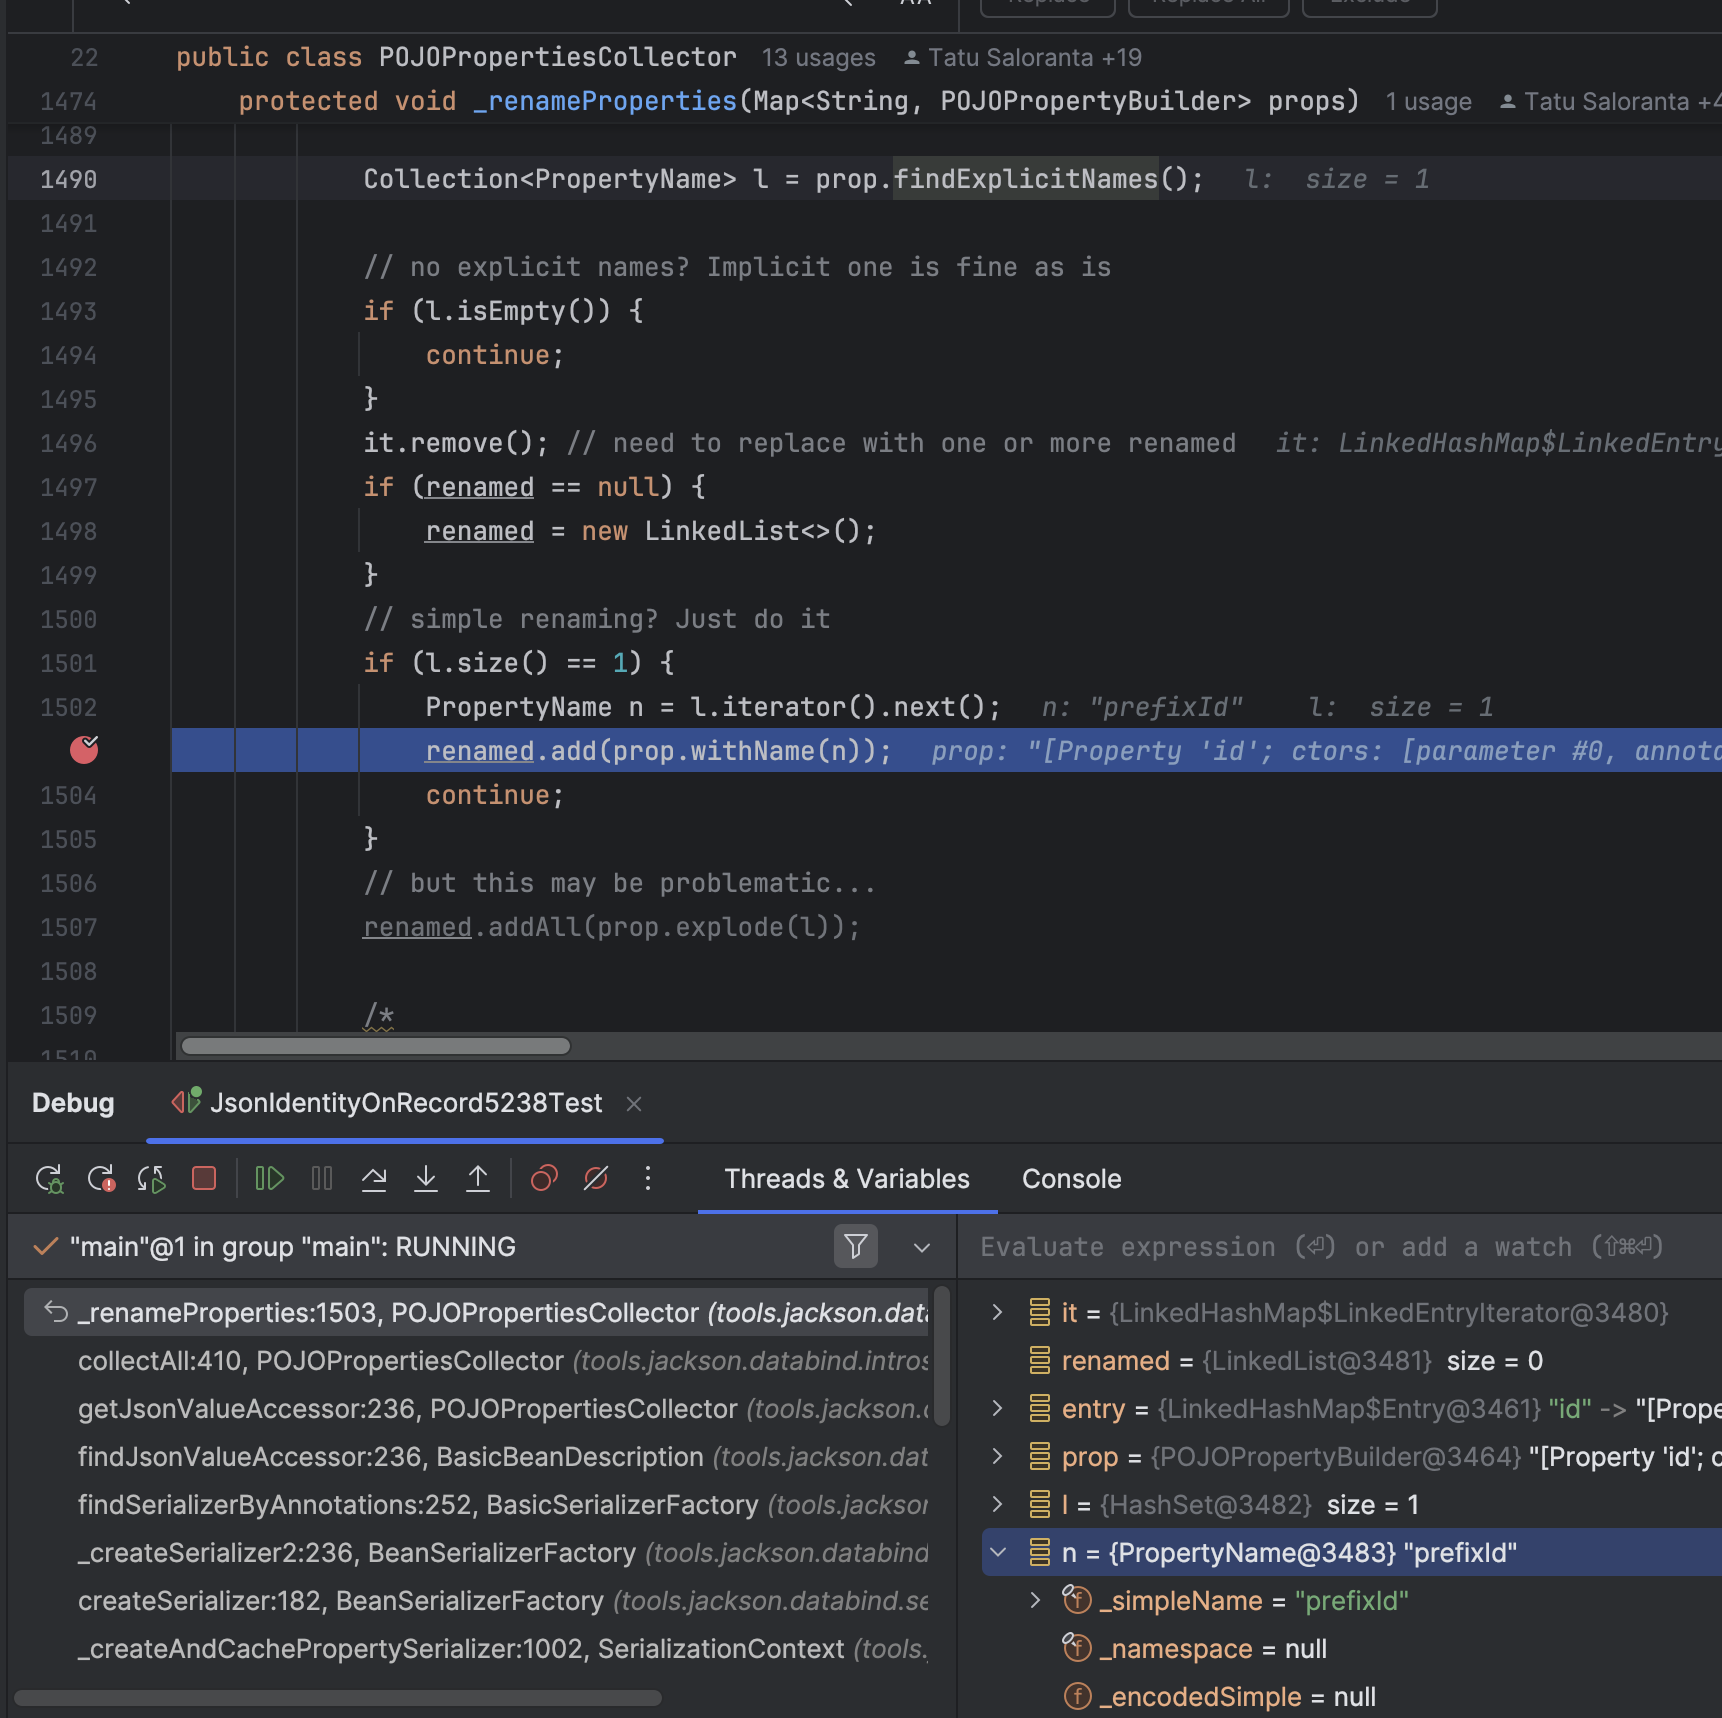Image resolution: width=1722 pixels, height=1718 pixels.
Task: Resume program execution
Action: (x=269, y=1179)
